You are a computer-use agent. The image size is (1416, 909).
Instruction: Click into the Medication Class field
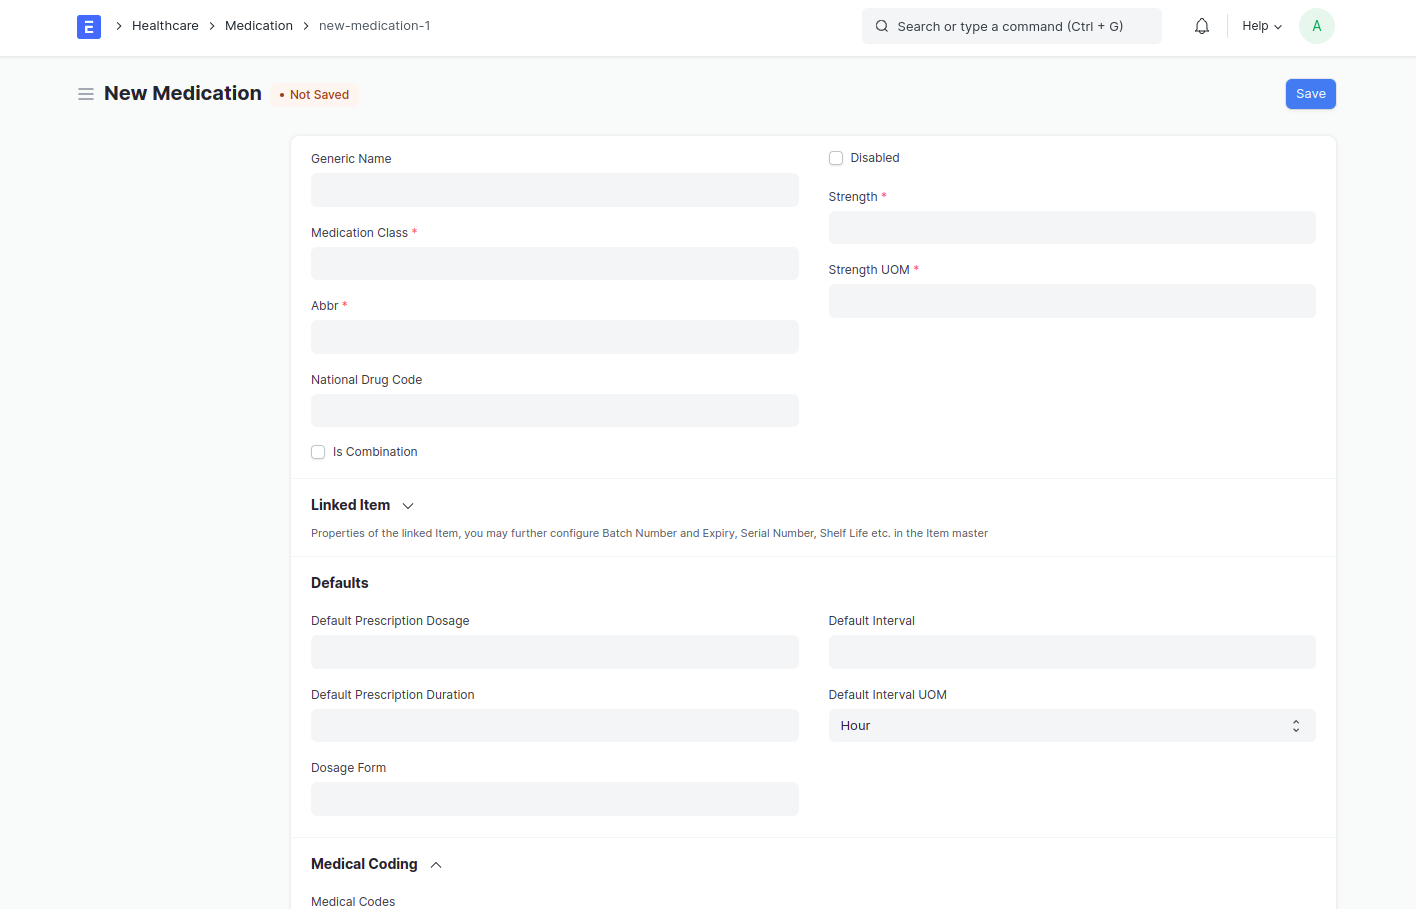(555, 264)
